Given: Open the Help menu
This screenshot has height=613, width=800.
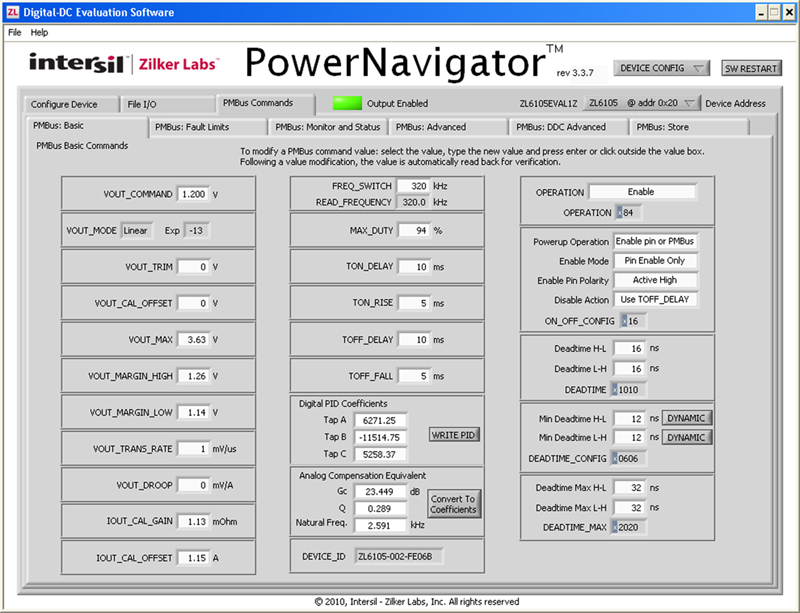Looking at the screenshot, I should point(39,32).
